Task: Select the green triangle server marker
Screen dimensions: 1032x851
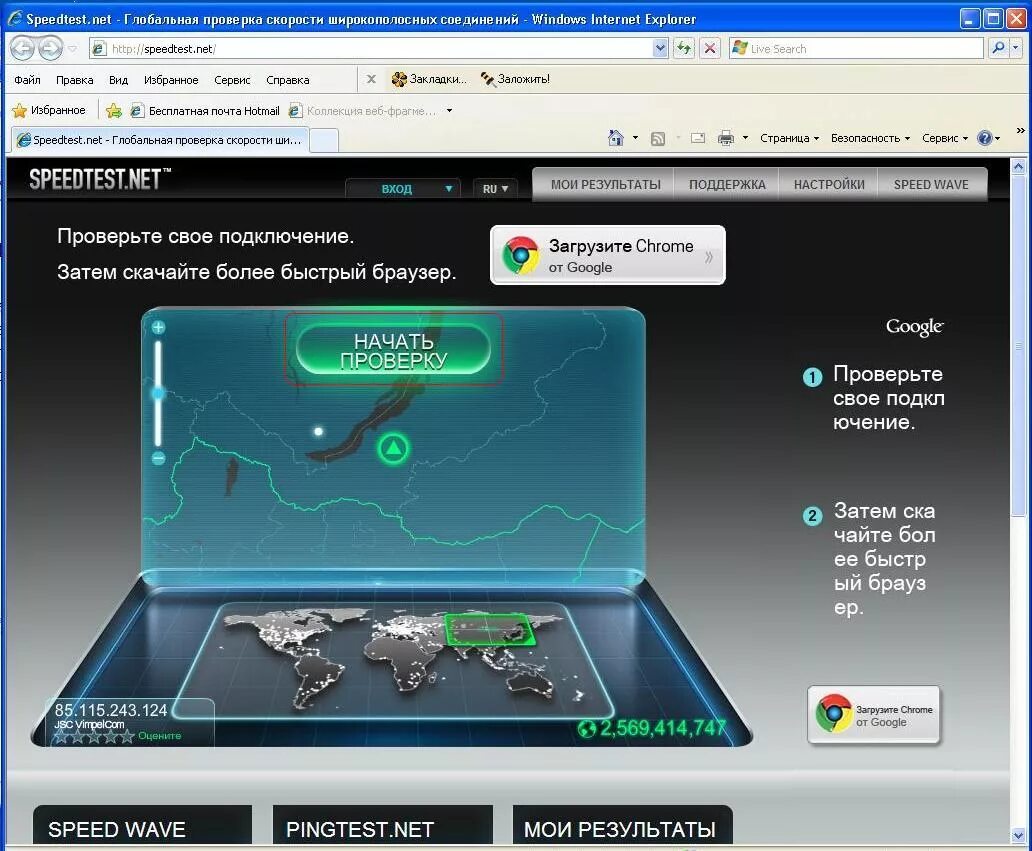Action: (393, 449)
